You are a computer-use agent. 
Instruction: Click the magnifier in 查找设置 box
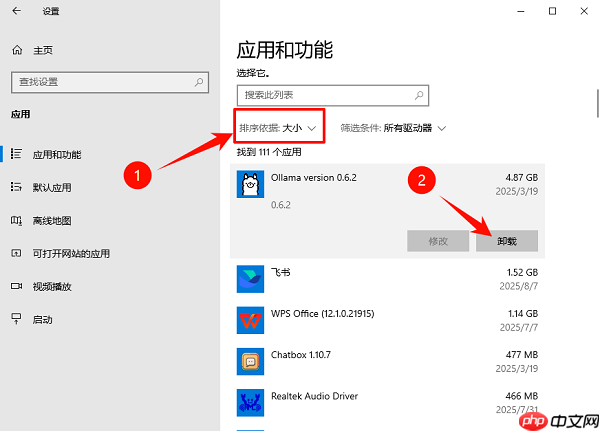199,82
